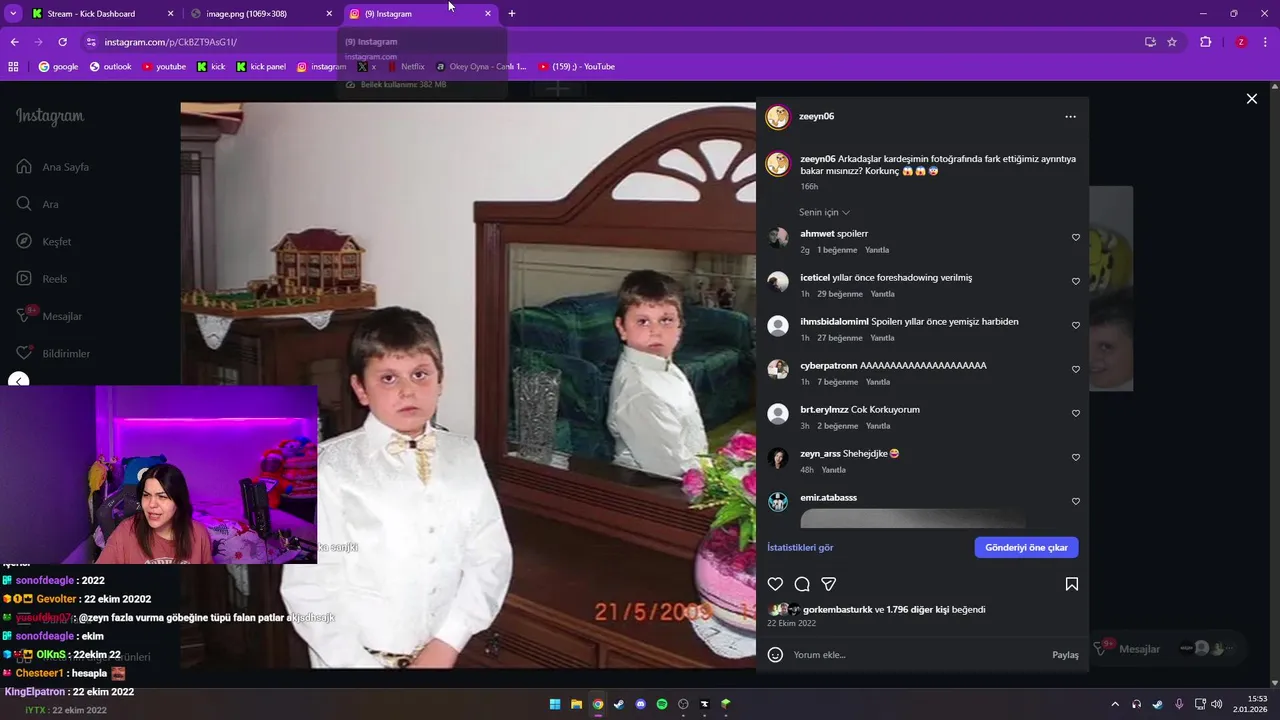Screen dimensions: 1280x720
Task: Open the Windows Start button
Action: coord(555,704)
